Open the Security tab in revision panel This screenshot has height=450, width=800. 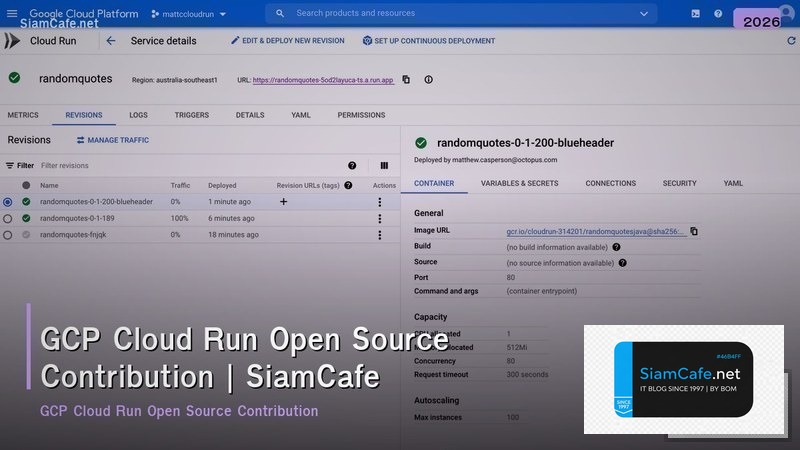click(x=680, y=183)
